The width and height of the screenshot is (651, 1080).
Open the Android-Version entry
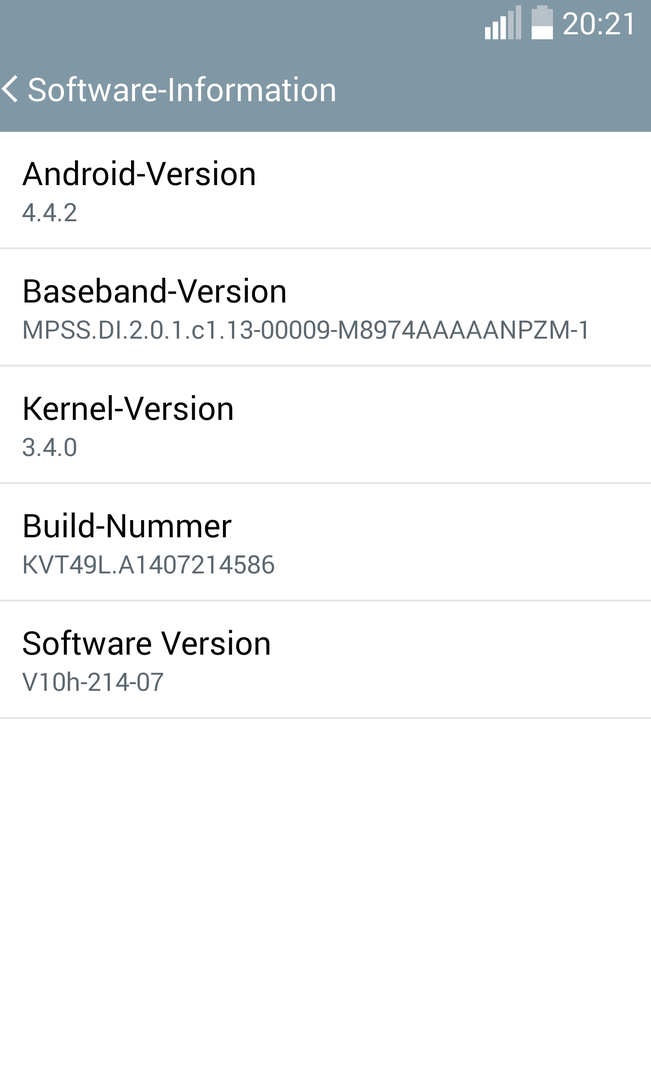pyautogui.click(x=325, y=190)
